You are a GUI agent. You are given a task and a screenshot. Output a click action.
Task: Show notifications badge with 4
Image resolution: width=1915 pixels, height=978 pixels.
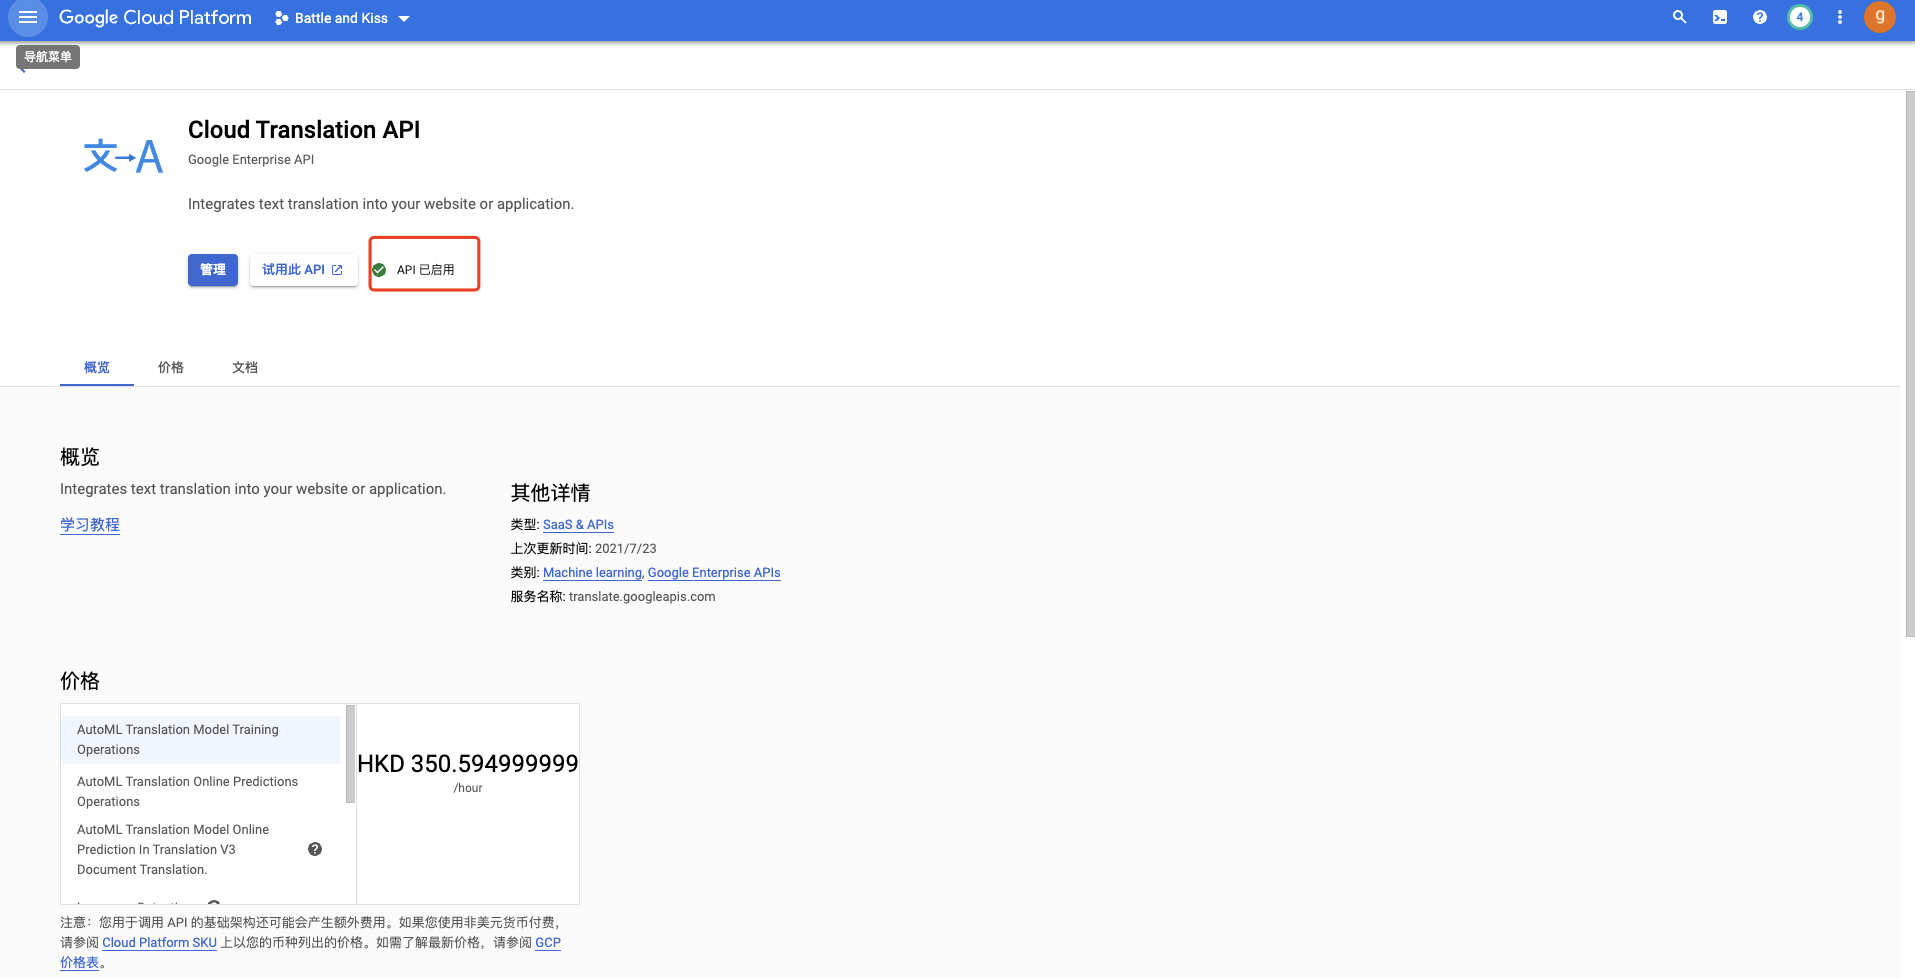click(1800, 17)
